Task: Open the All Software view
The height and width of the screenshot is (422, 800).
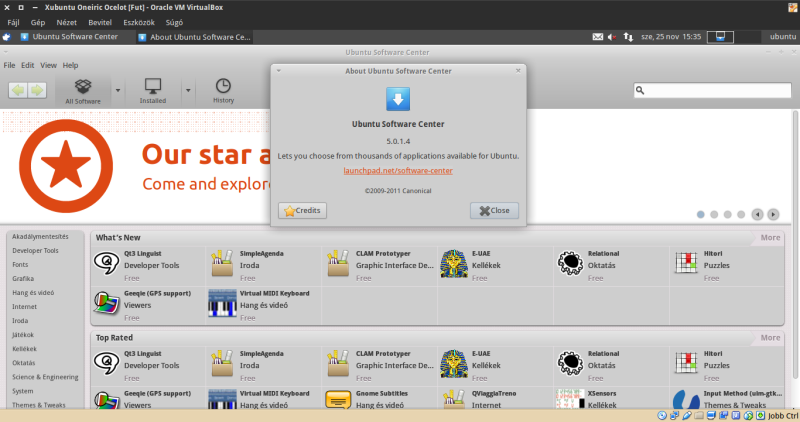Action: coord(83,91)
